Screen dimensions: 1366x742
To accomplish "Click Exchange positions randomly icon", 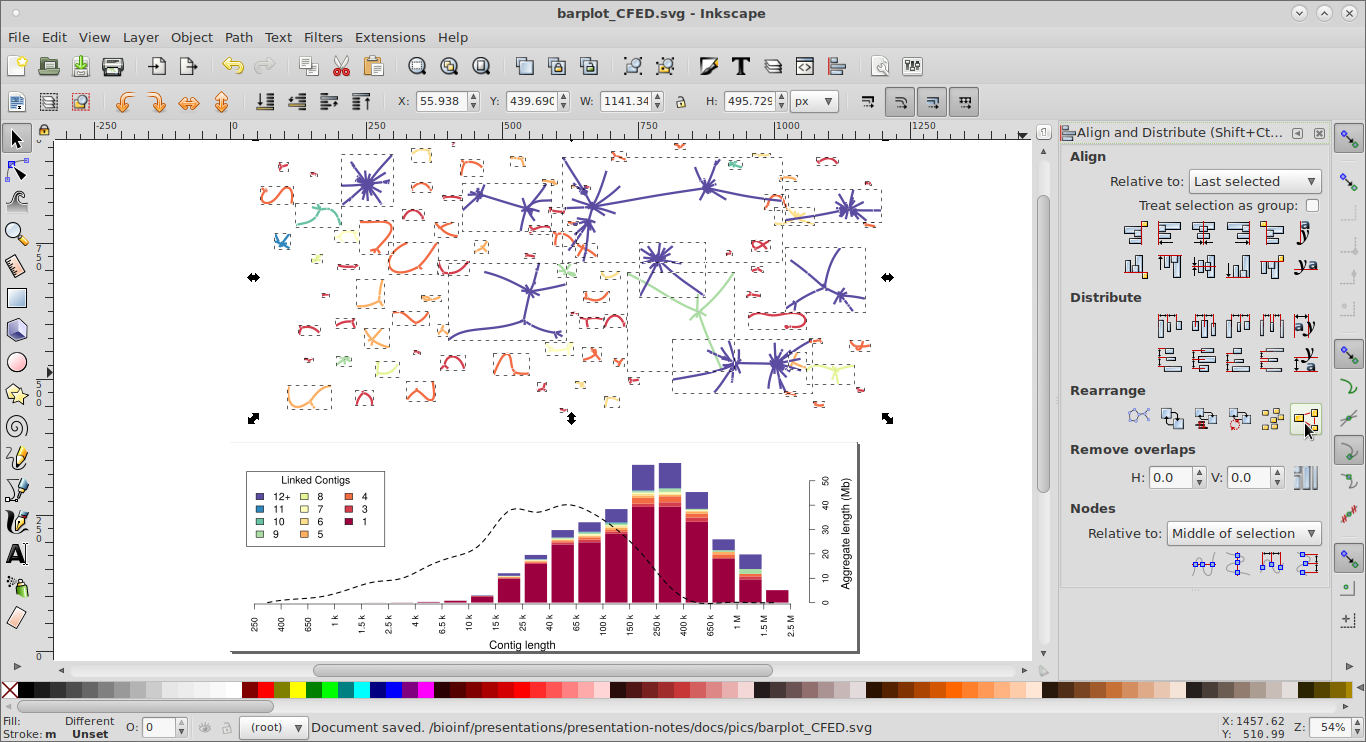I will point(1271,419).
